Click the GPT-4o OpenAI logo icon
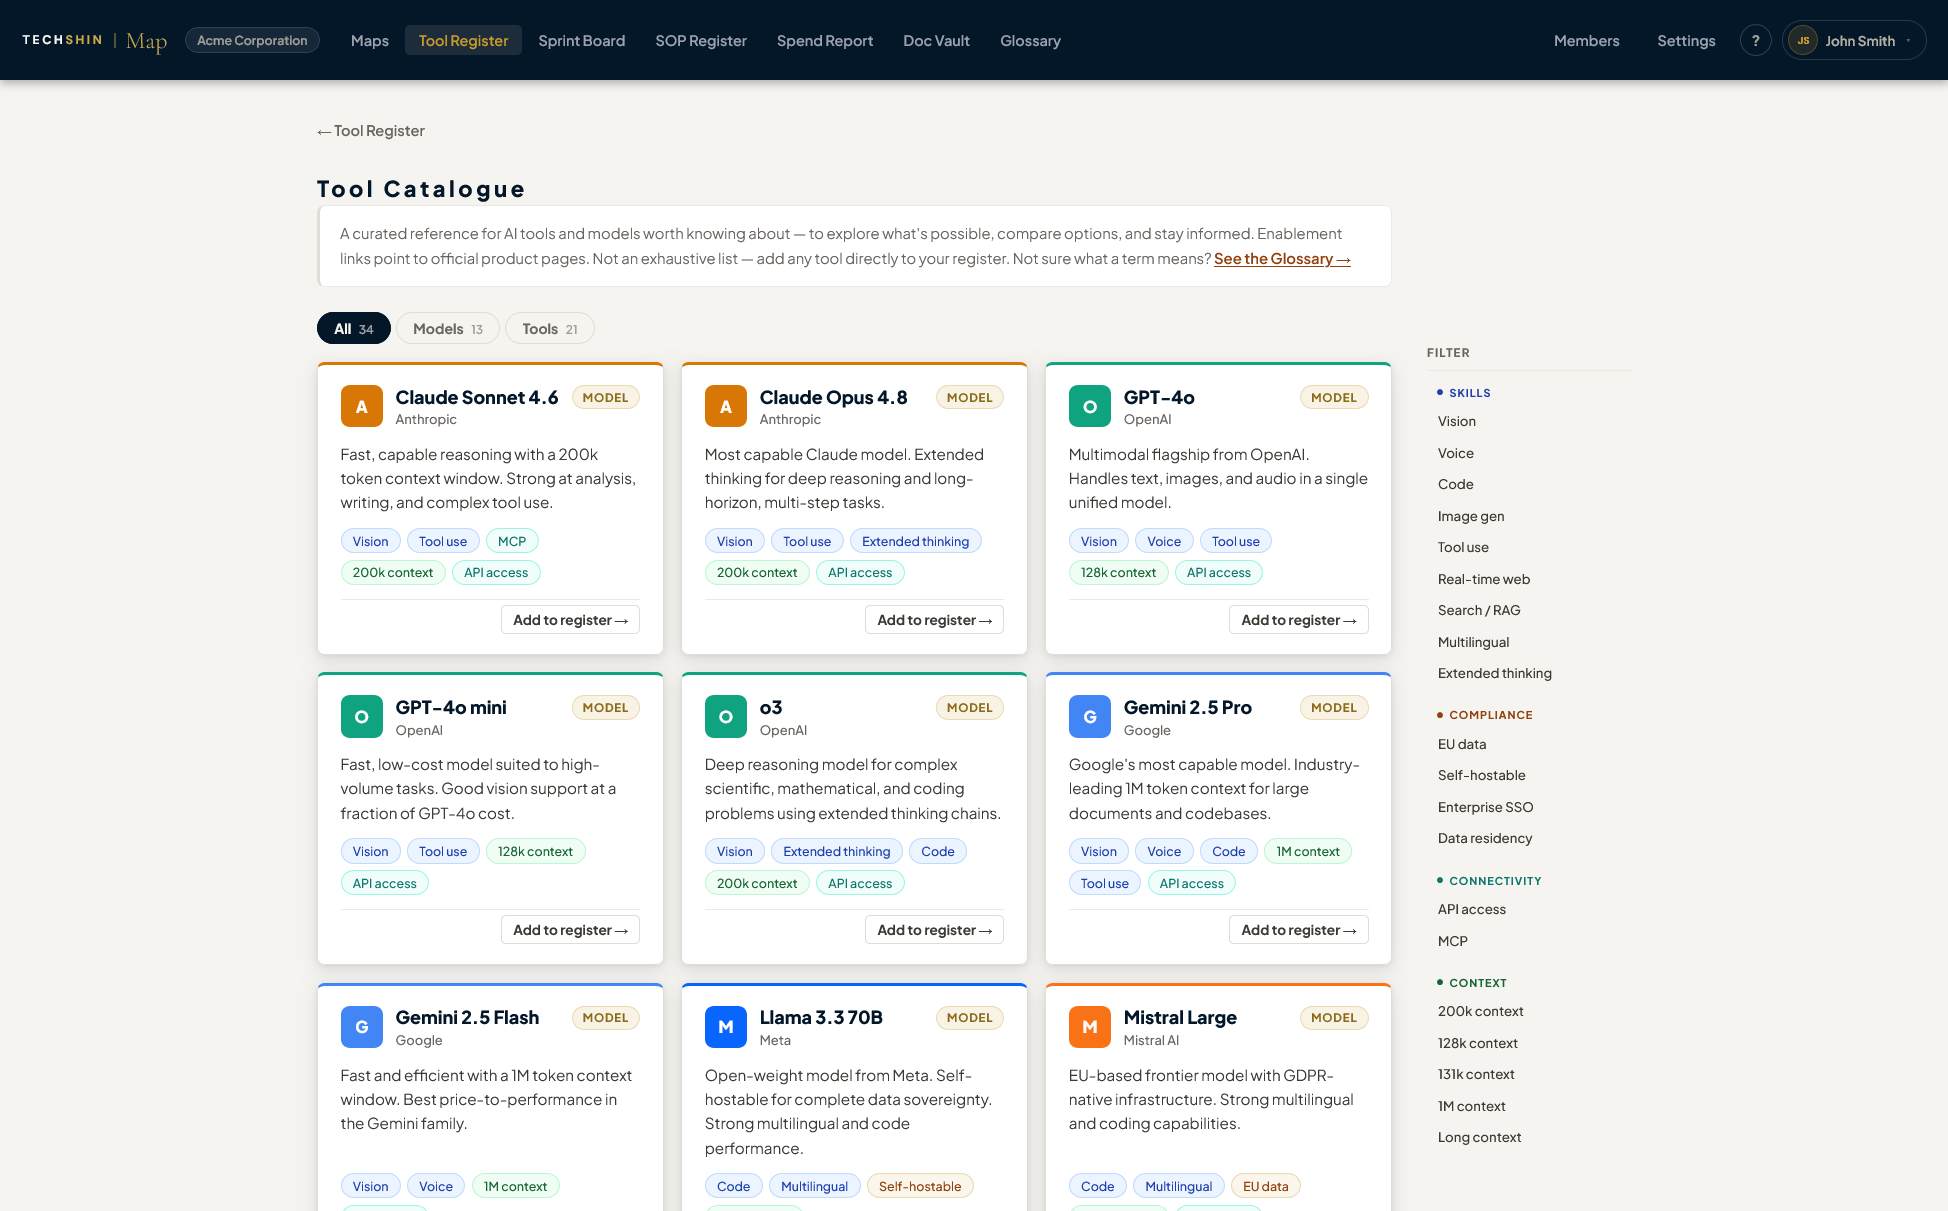This screenshot has height=1211, width=1948. click(x=1089, y=407)
